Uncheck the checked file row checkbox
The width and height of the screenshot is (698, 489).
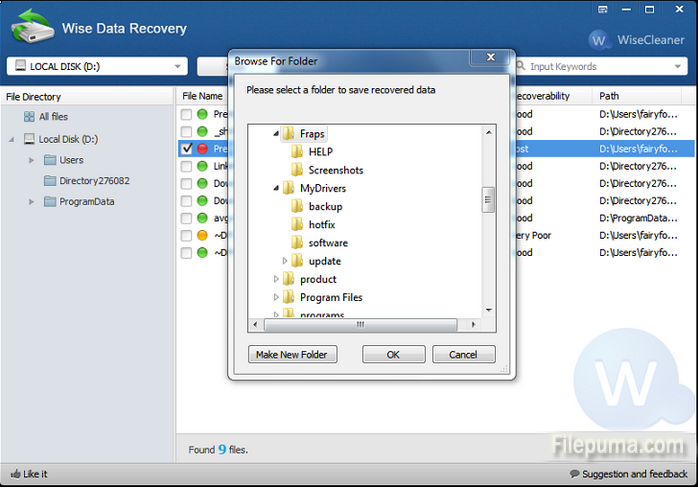(187, 149)
